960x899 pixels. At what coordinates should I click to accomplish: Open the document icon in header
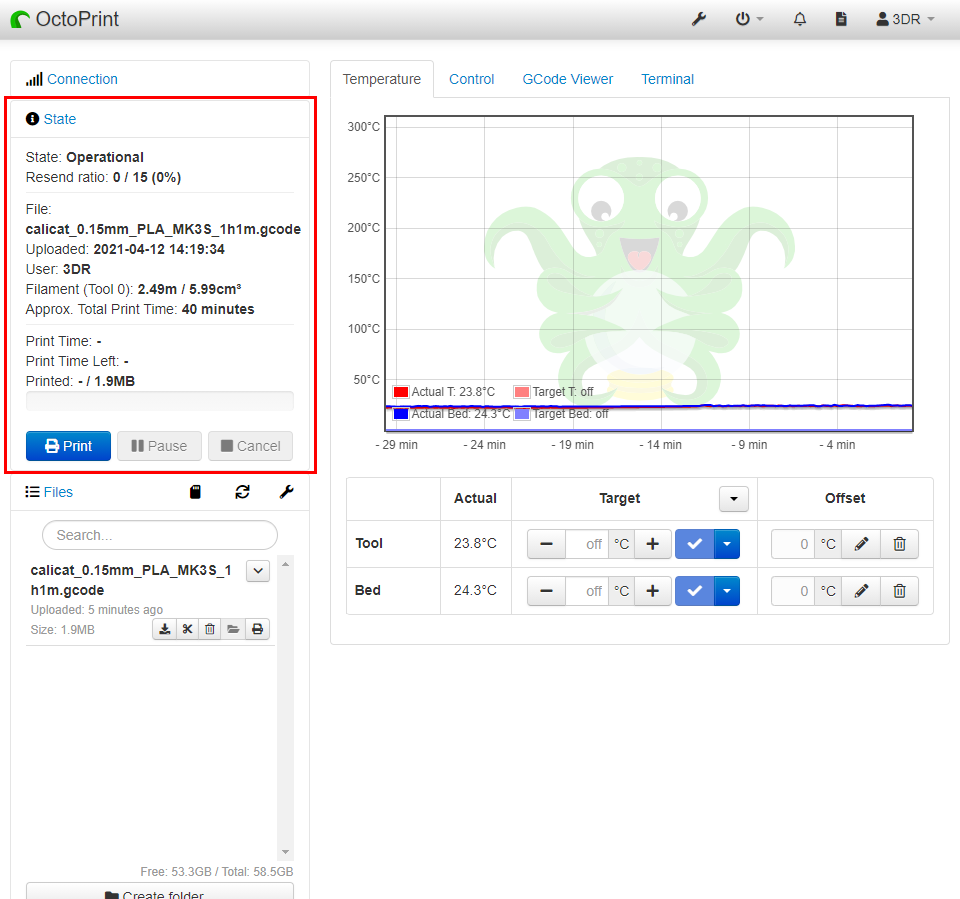(x=841, y=19)
